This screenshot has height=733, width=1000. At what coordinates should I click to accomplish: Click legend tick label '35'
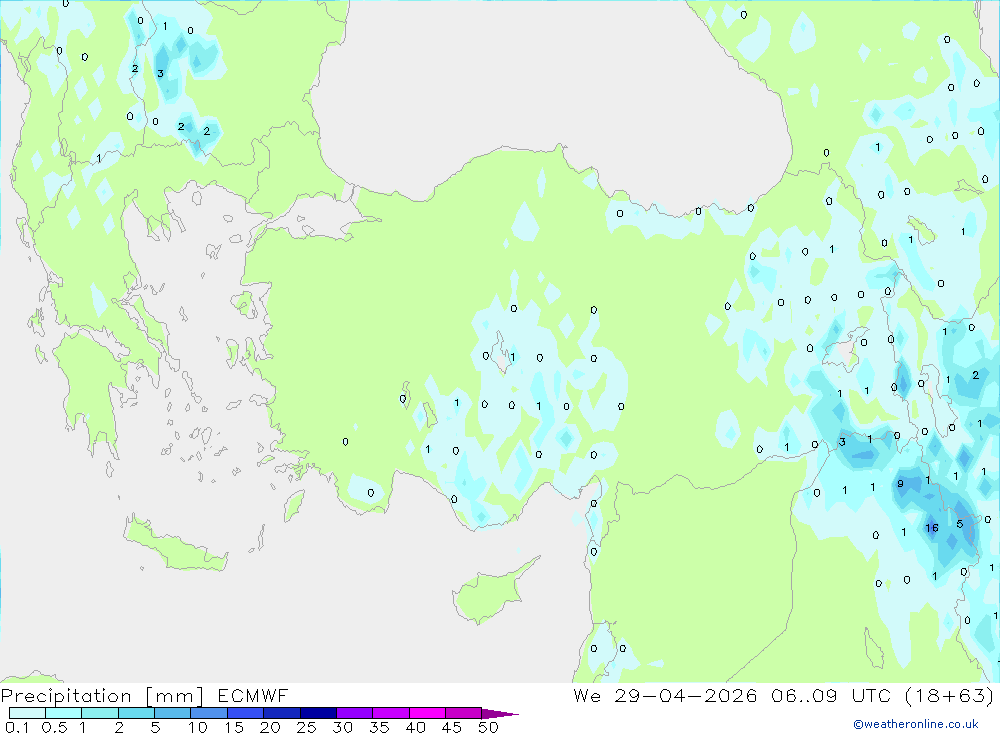coord(379,727)
